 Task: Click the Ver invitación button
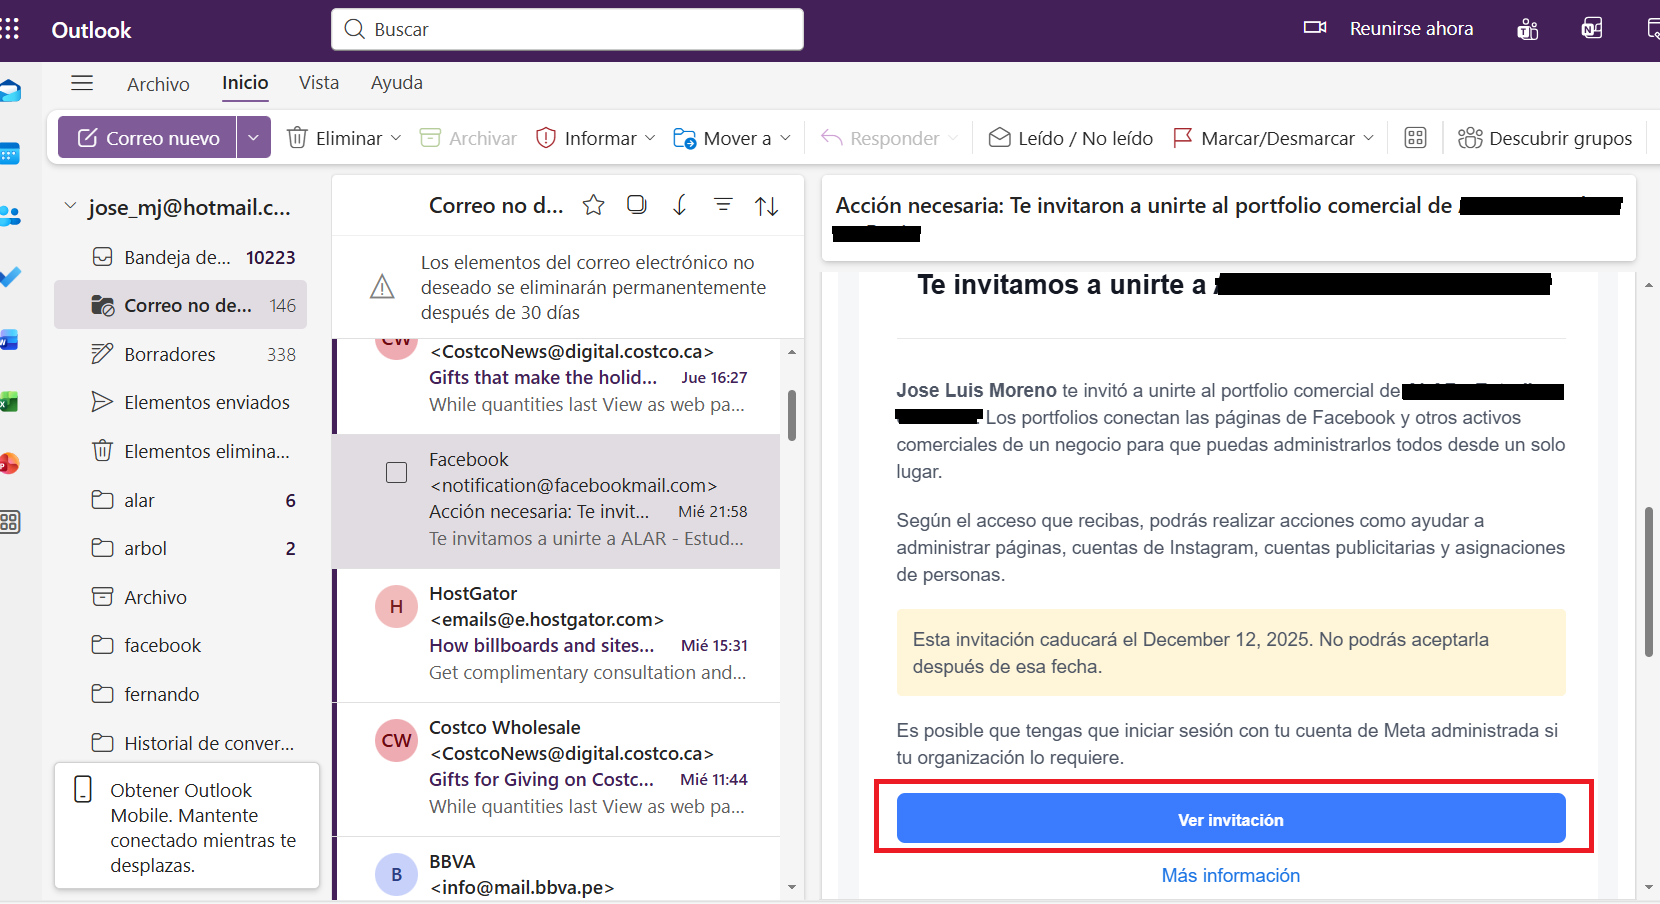tap(1230, 819)
